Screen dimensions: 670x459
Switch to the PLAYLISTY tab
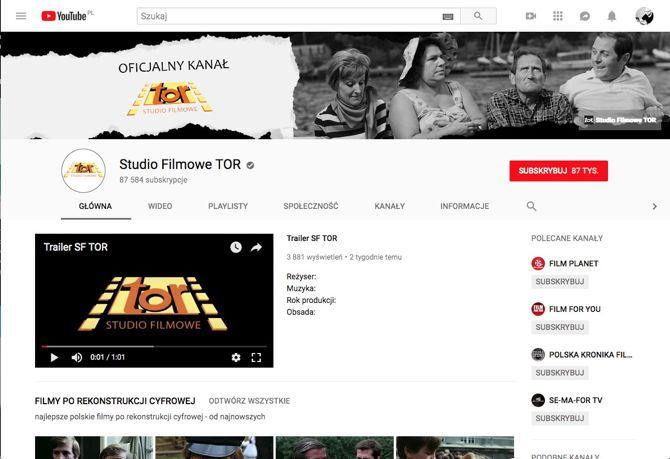228,206
